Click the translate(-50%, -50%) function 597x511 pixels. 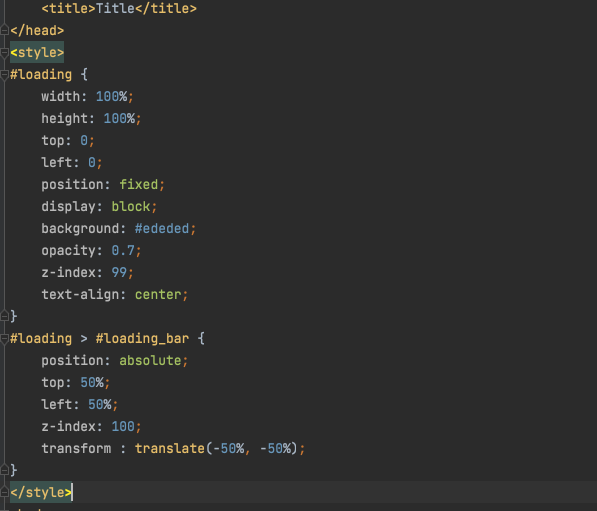[216, 449]
